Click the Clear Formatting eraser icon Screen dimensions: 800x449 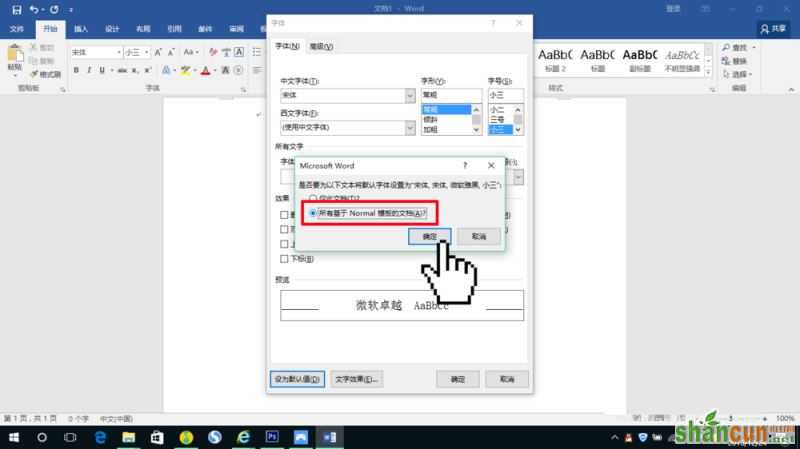[x=213, y=52]
